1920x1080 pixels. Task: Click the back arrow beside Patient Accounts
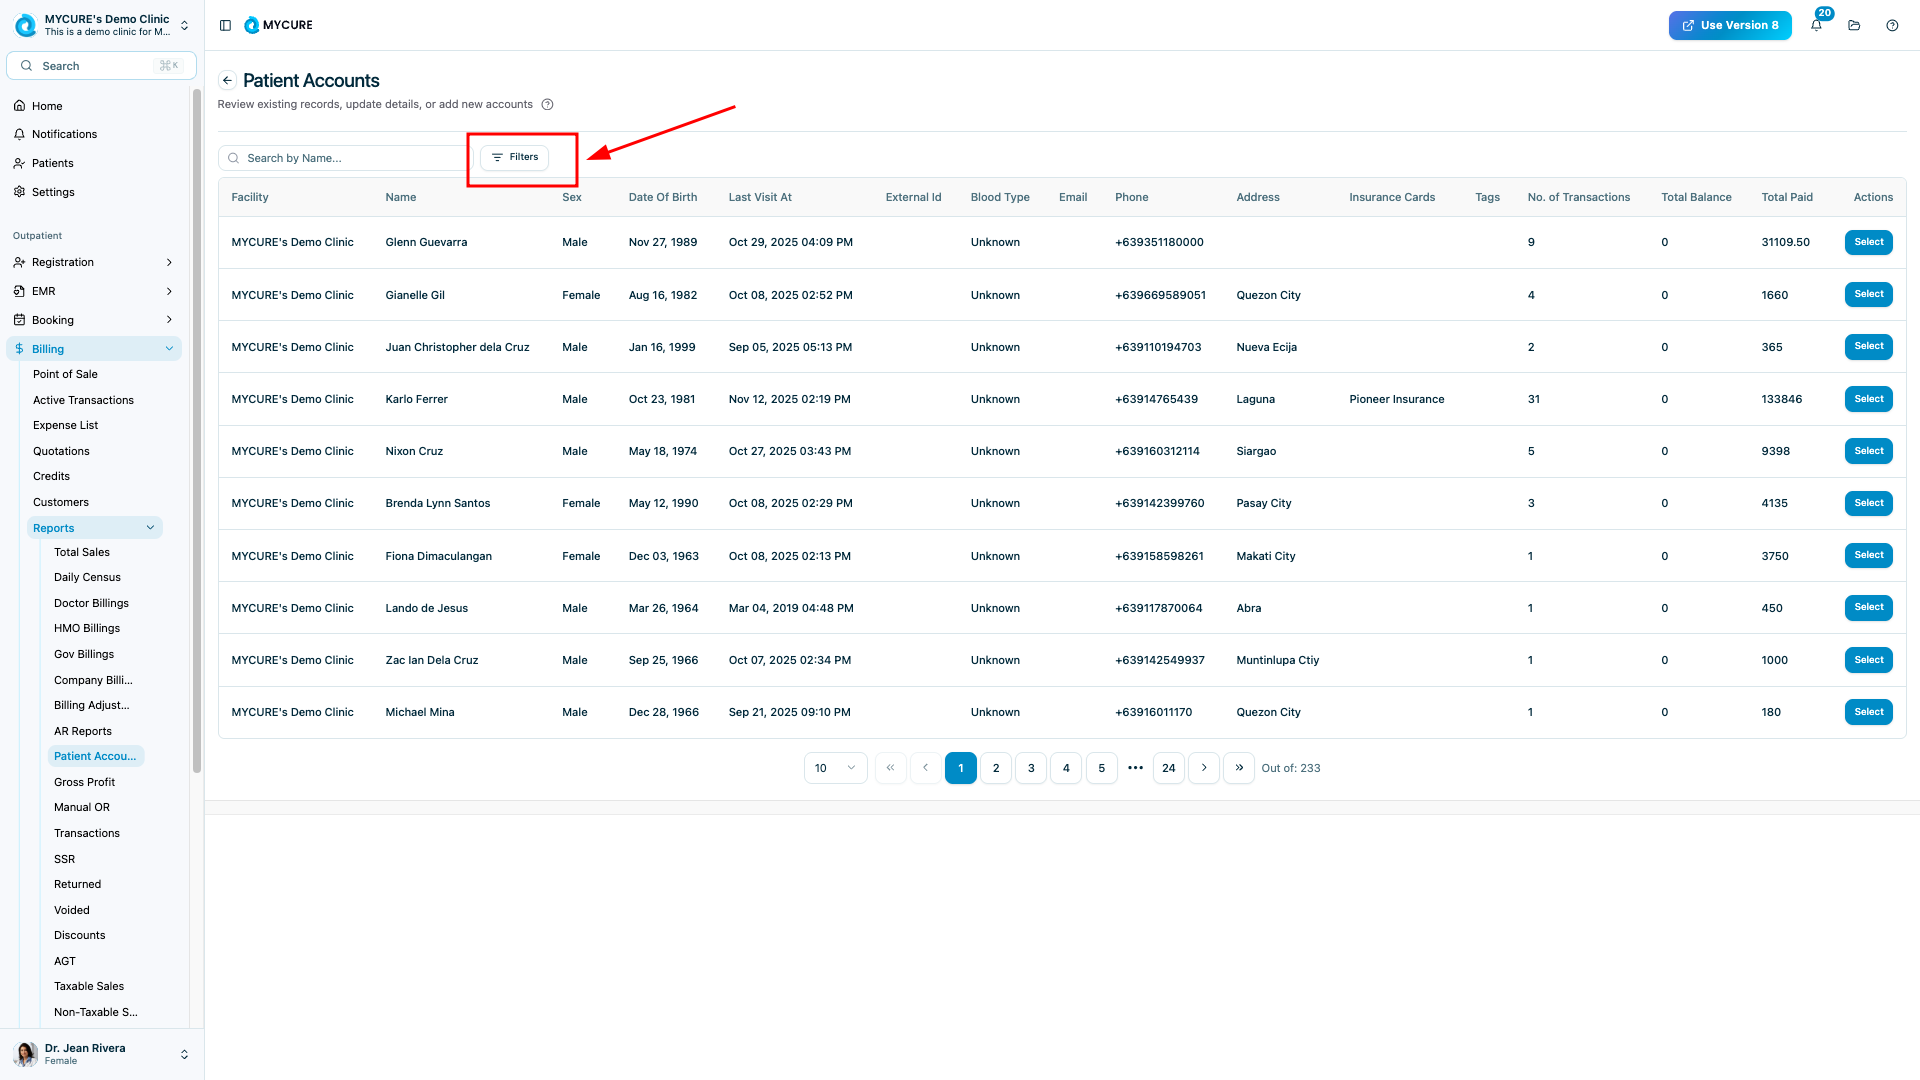pyautogui.click(x=228, y=81)
